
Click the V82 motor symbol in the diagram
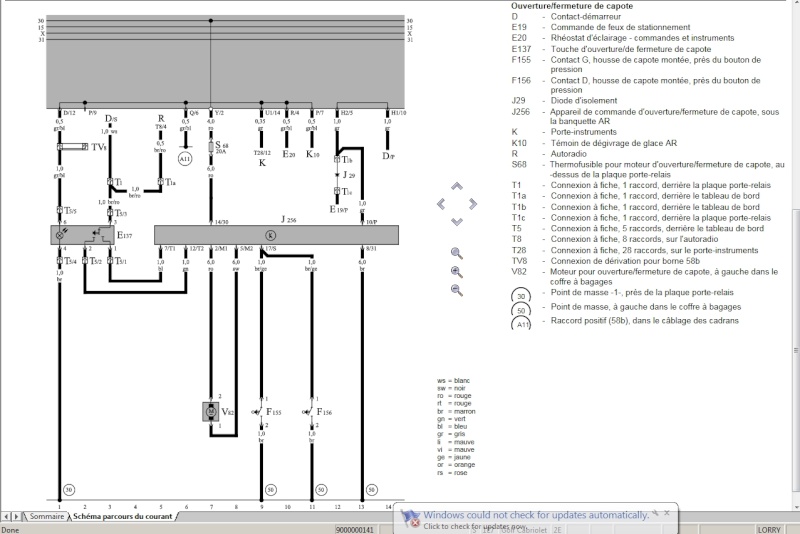(x=211, y=412)
